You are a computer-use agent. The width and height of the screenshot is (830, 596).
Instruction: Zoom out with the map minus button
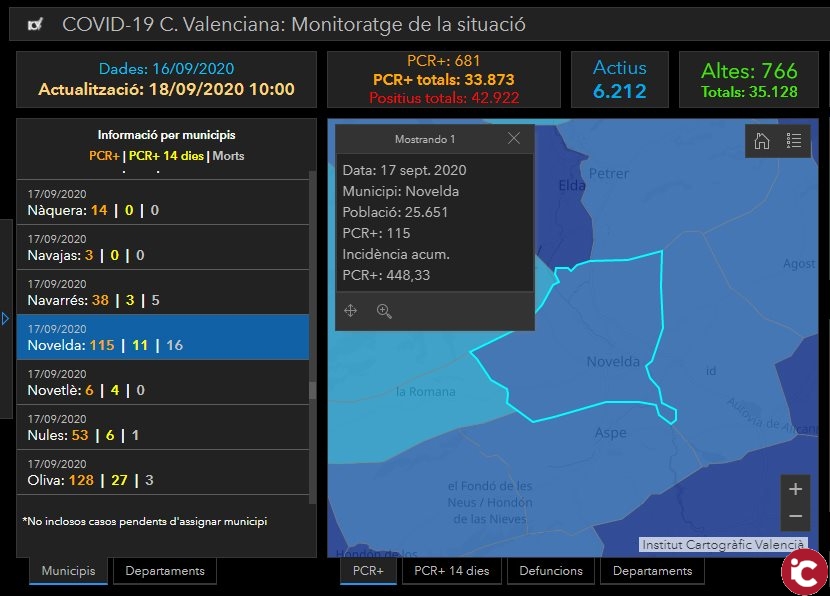click(795, 516)
